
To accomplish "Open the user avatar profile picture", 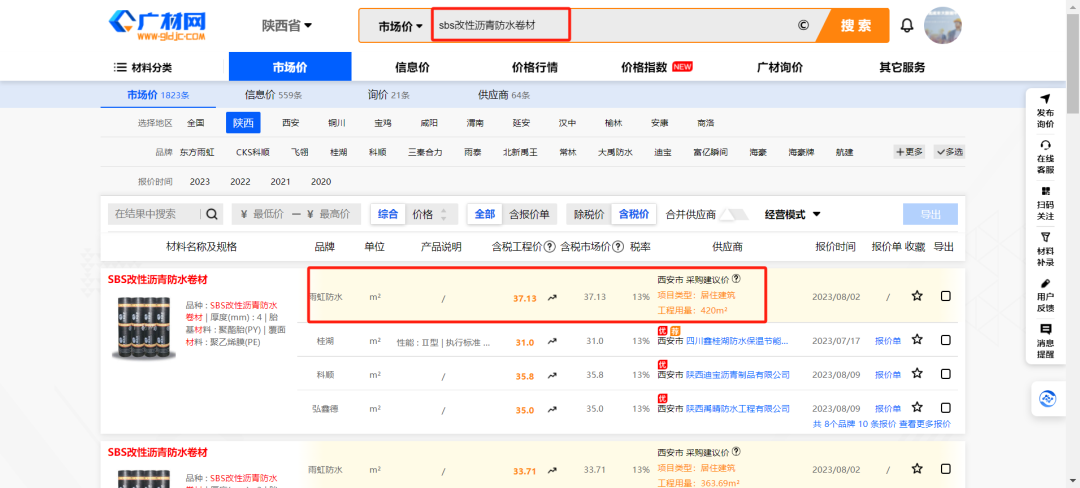I will [942, 26].
